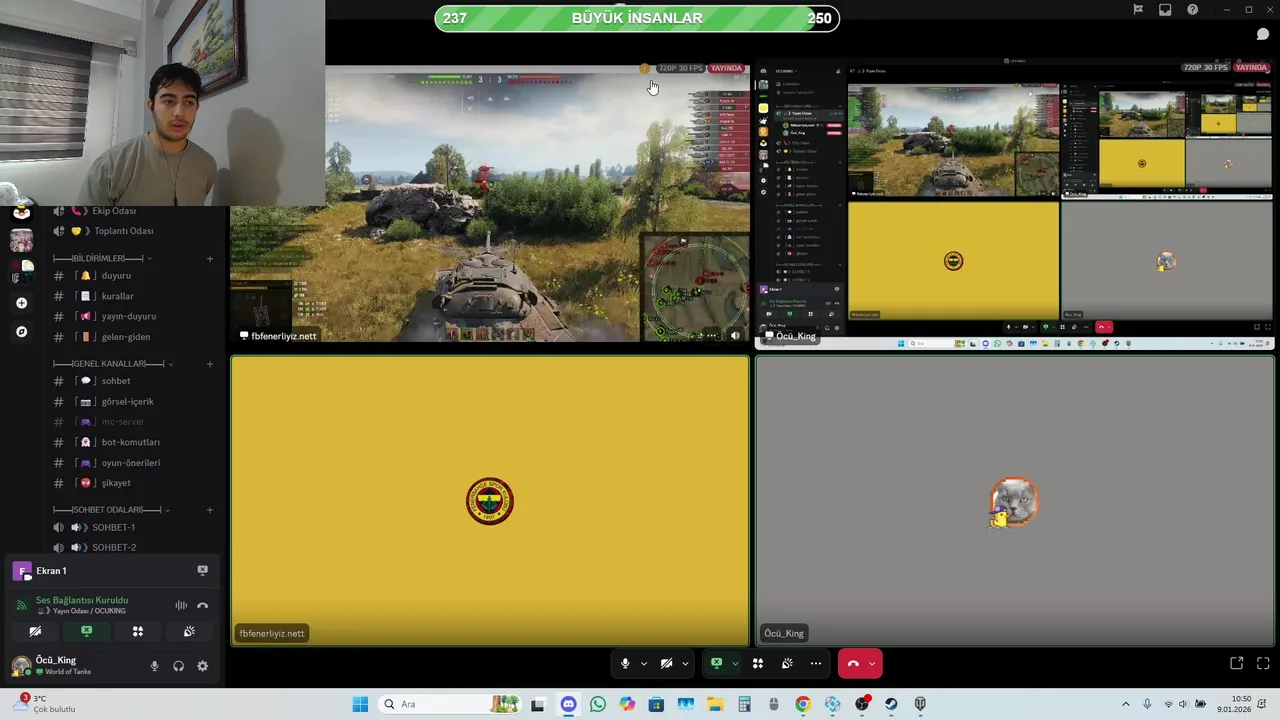Launch WhatsApp from the taskbar

point(597,704)
